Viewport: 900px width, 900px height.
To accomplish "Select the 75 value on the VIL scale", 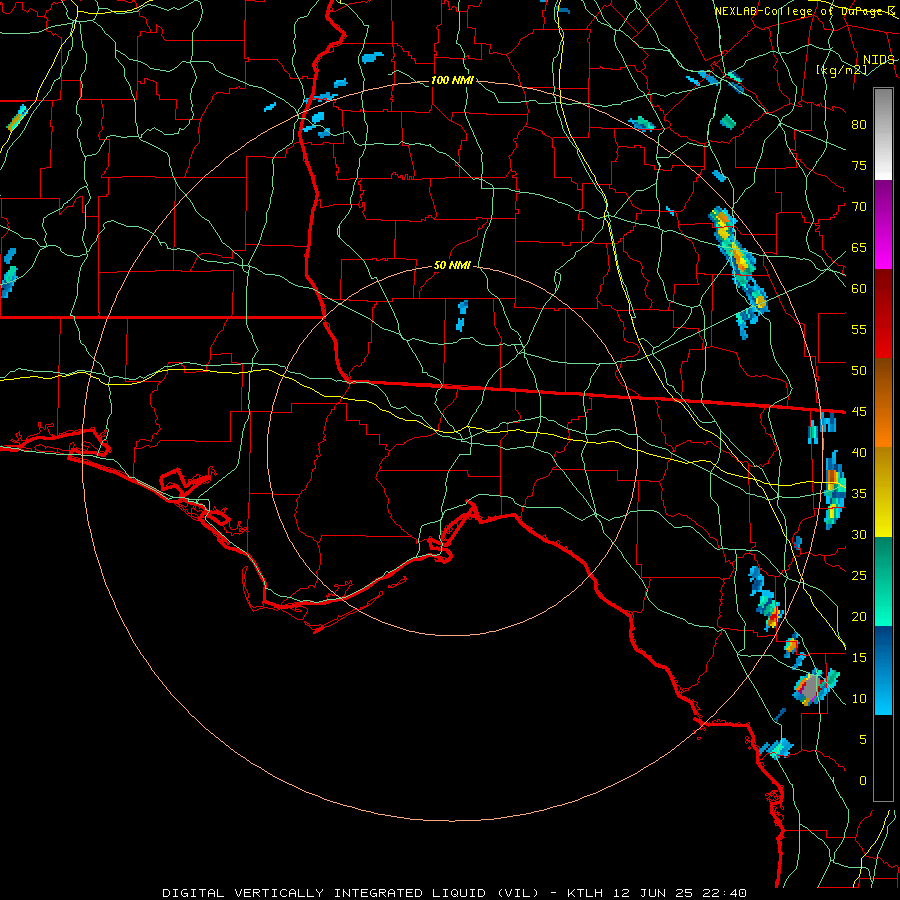I will click(x=859, y=166).
